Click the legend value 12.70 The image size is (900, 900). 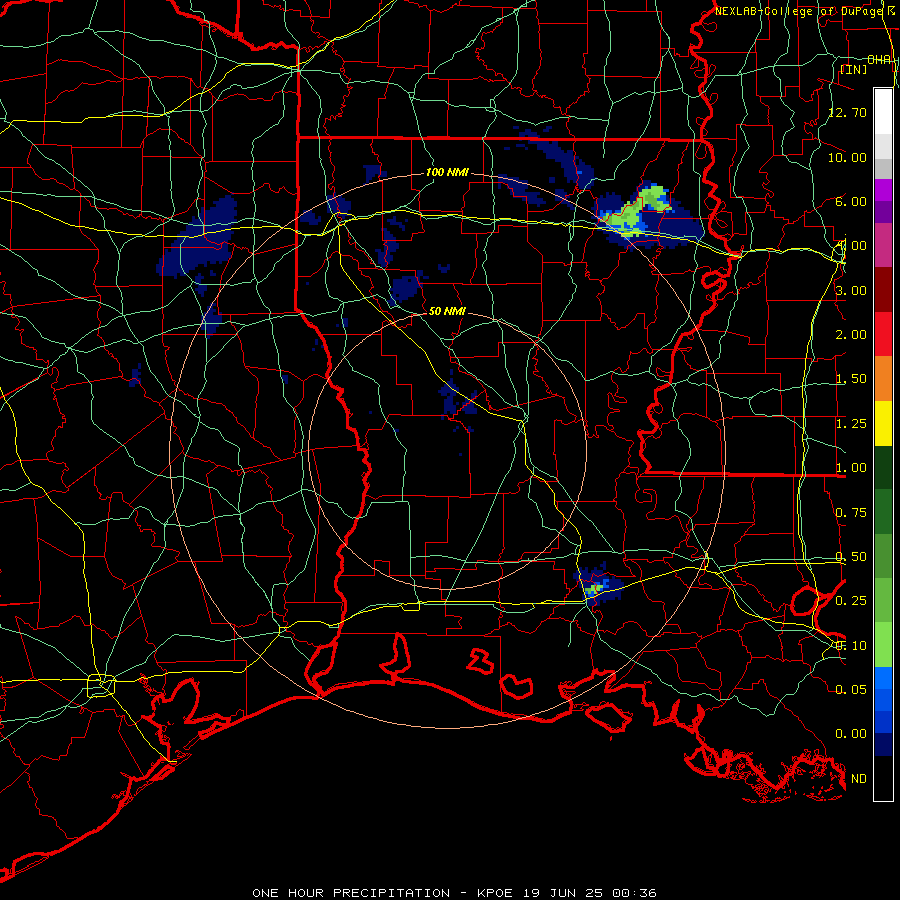[848, 112]
